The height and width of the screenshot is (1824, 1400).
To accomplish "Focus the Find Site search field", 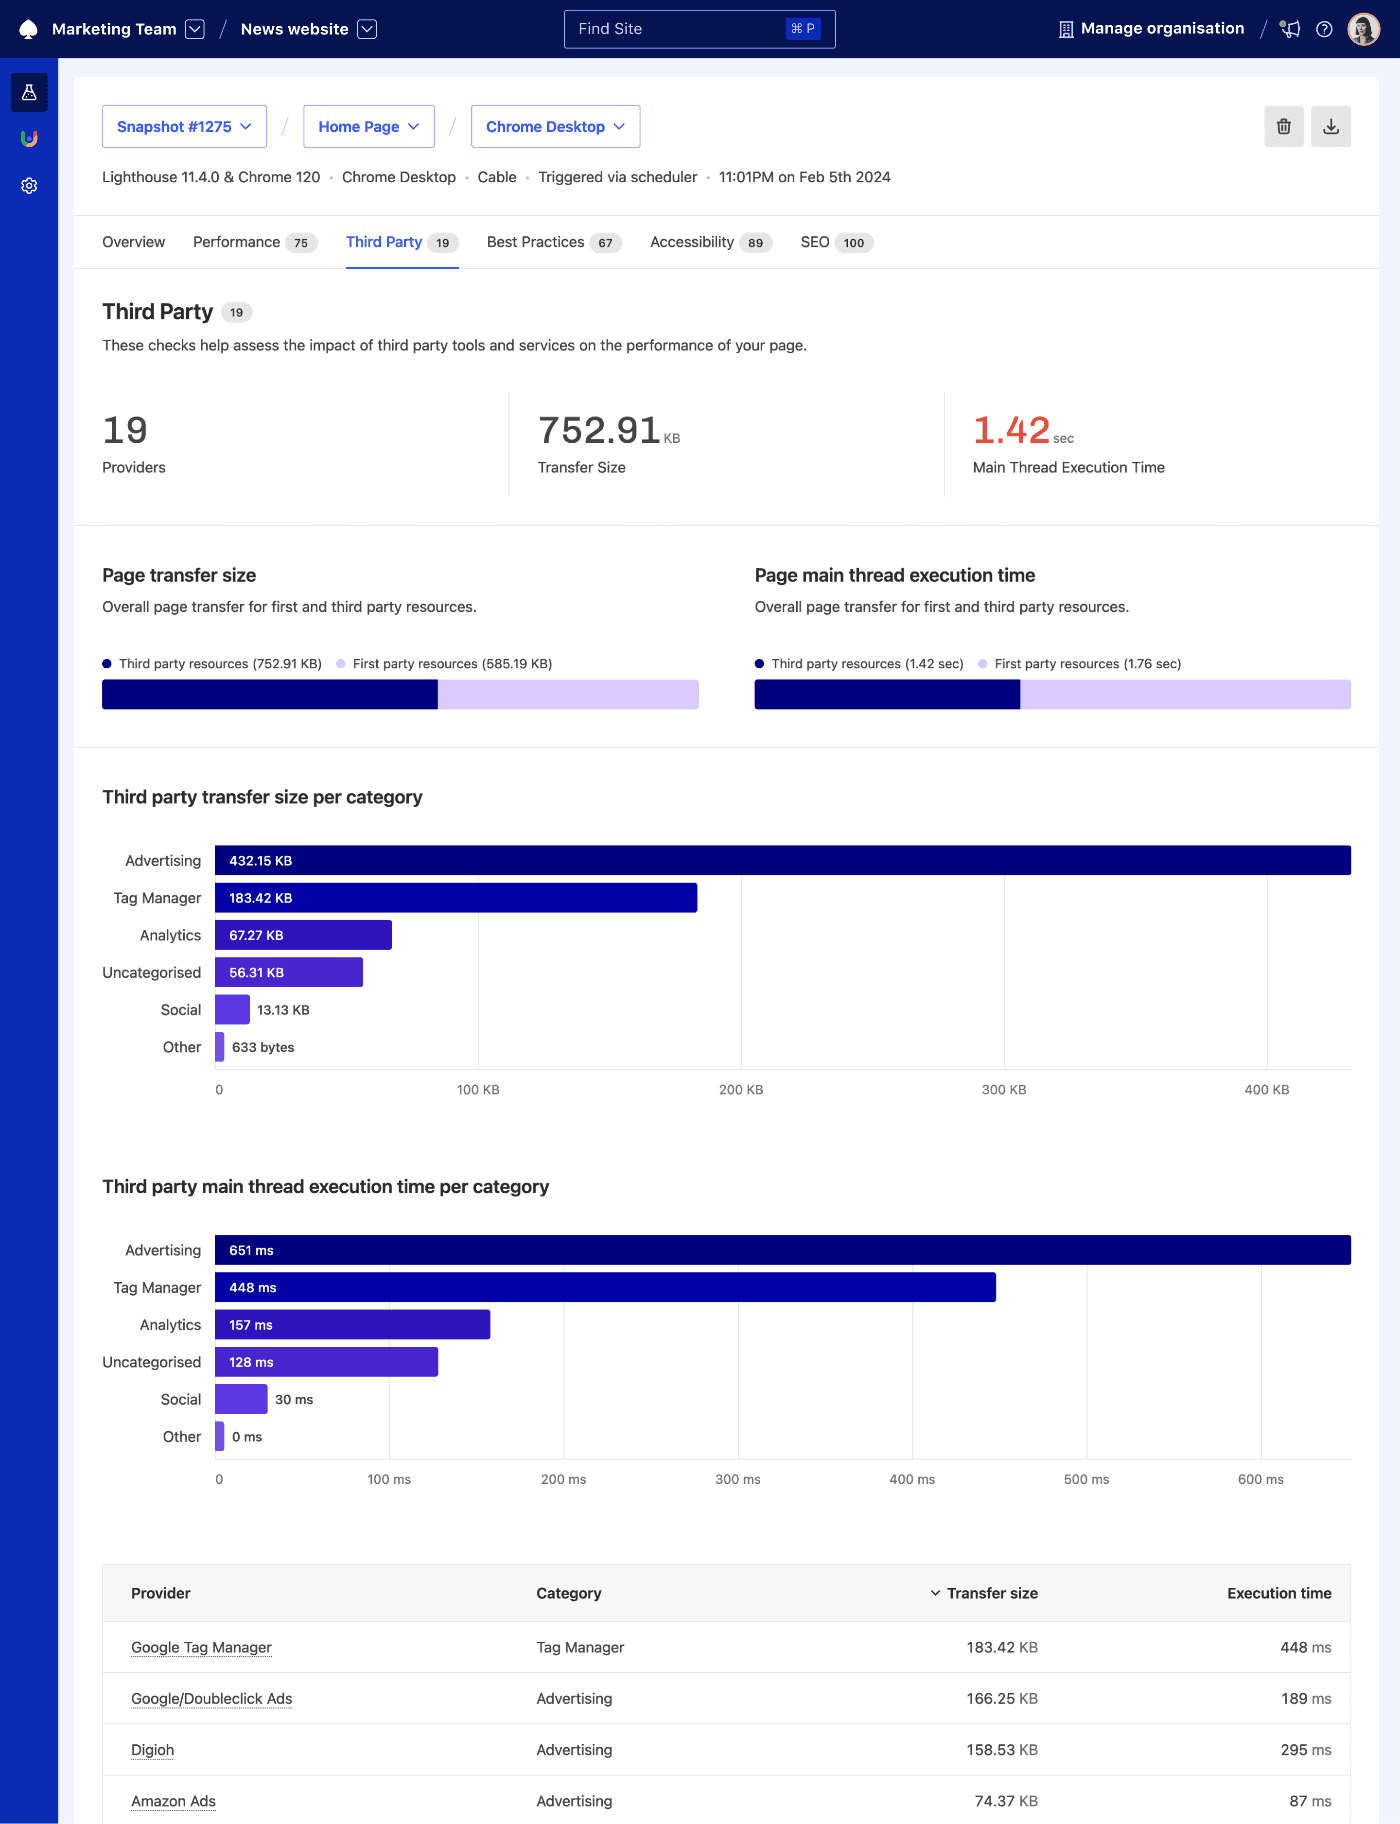I will coord(680,29).
